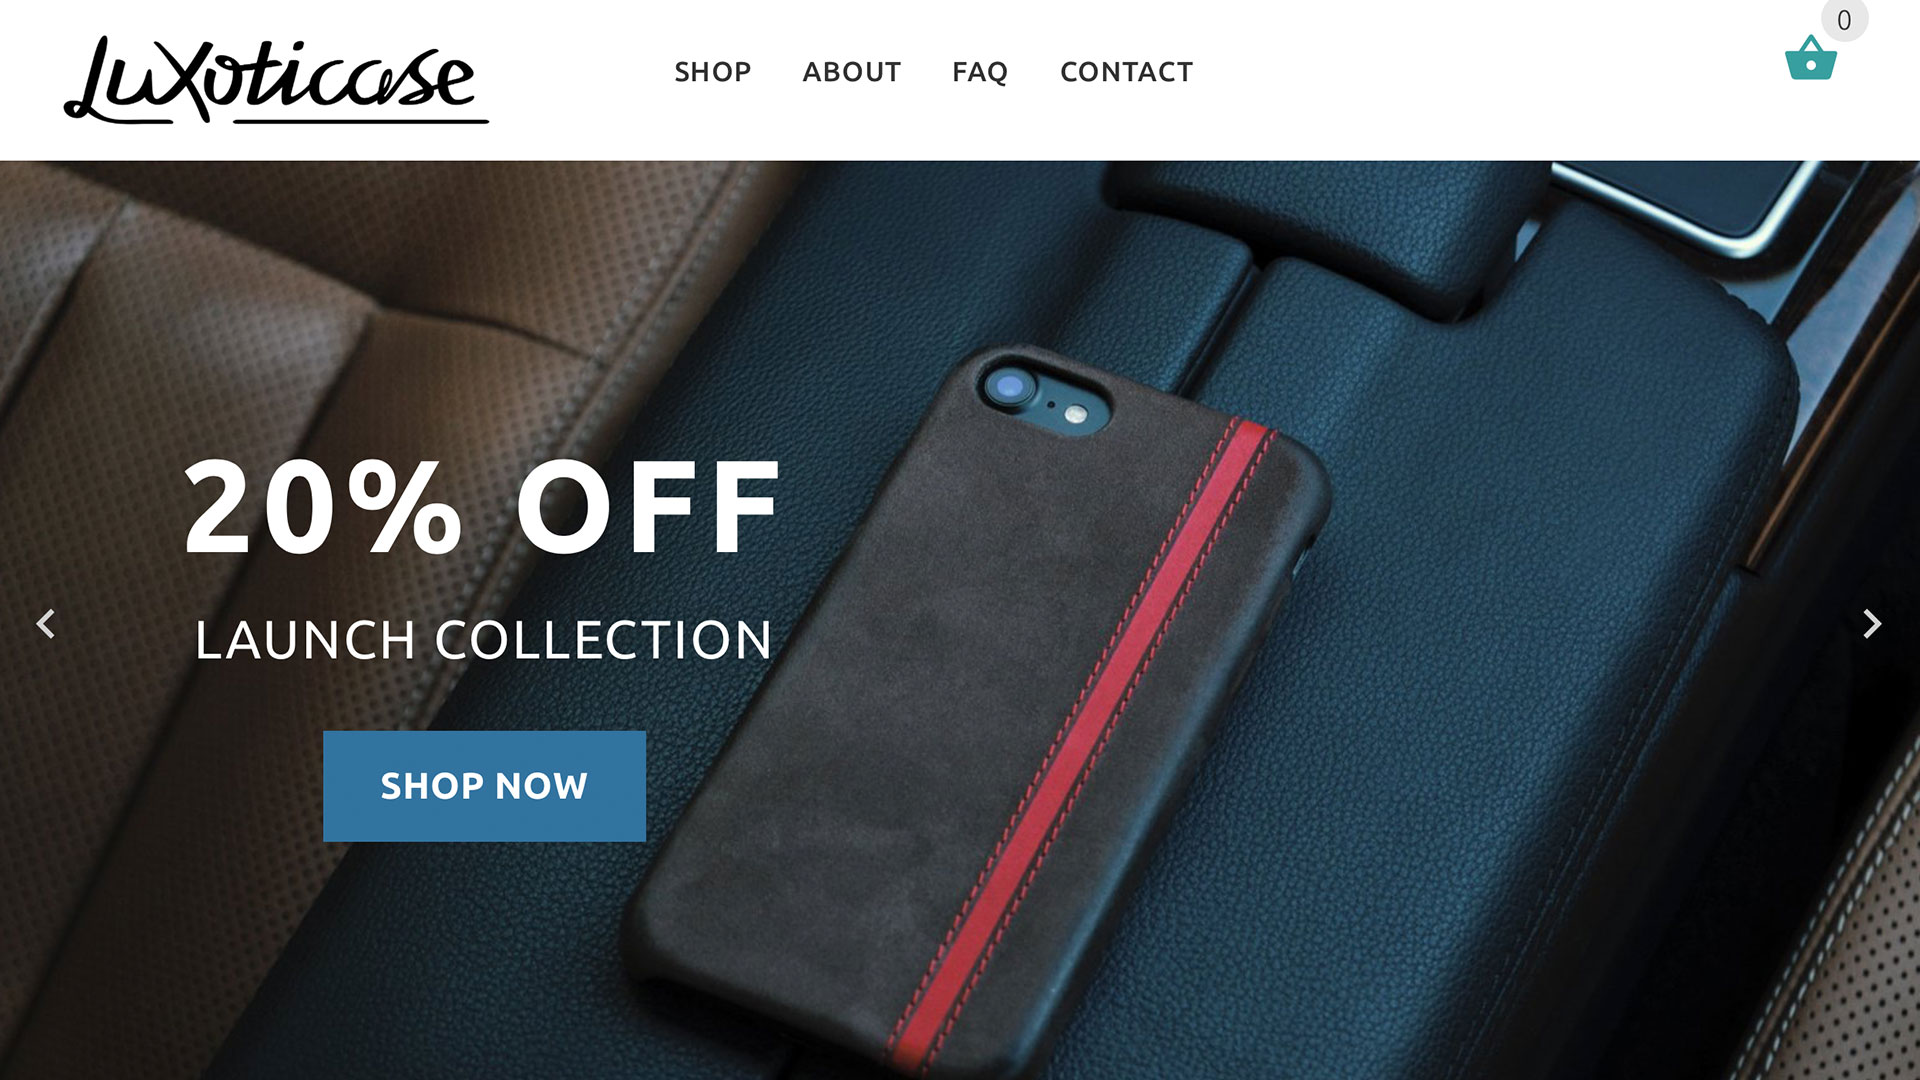Open the FAQ page link
The width and height of the screenshot is (1920, 1080).
coord(980,72)
